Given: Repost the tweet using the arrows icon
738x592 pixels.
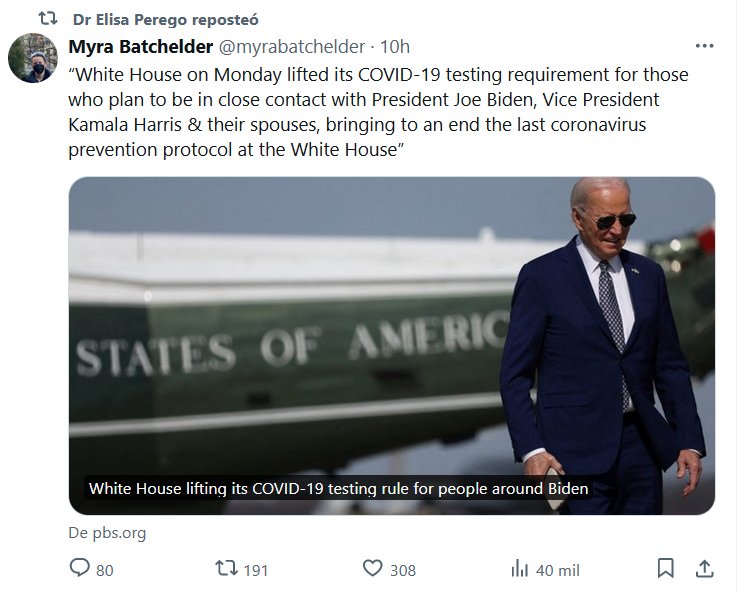Looking at the screenshot, I should pos(228,569).
